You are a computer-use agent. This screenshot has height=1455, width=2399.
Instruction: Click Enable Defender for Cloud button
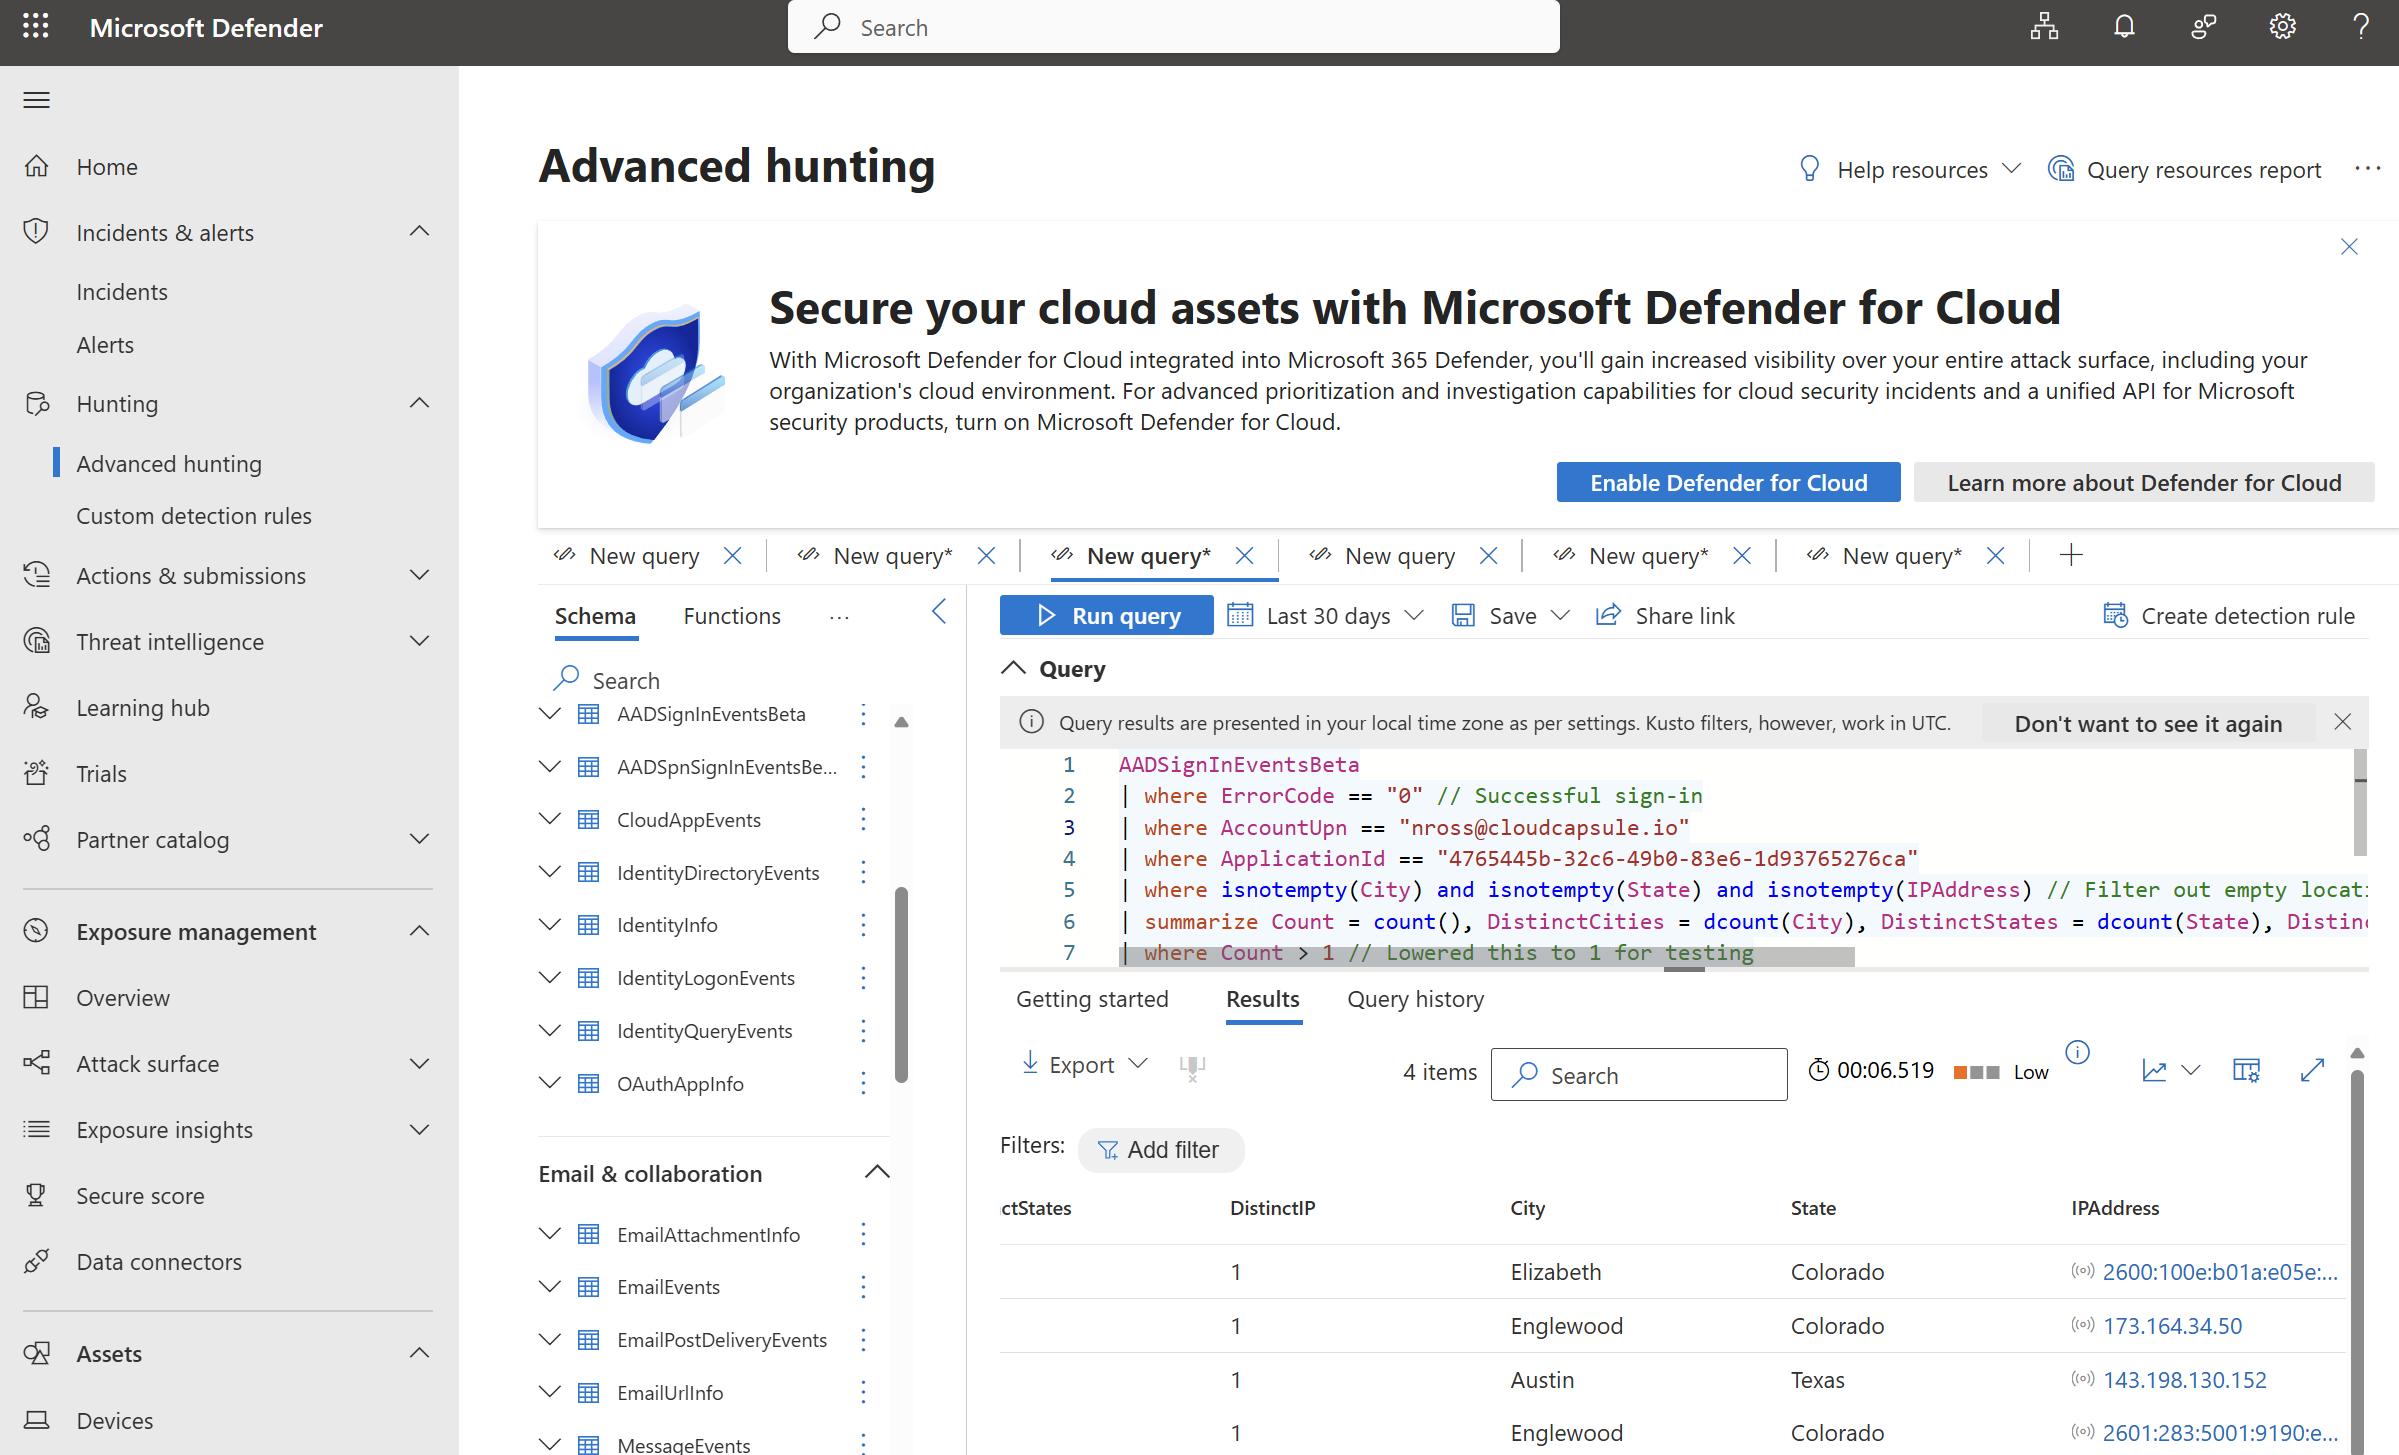(1729, 483)
